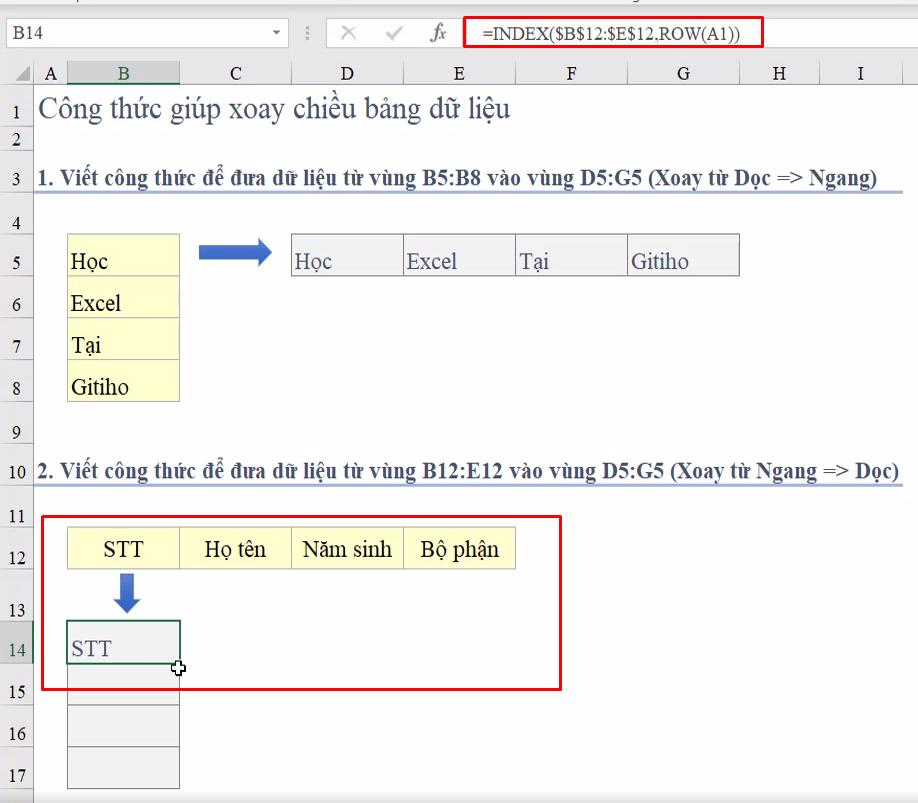
Task: Click the Cancel (X) icon beside formula bar
Action: 350,33
